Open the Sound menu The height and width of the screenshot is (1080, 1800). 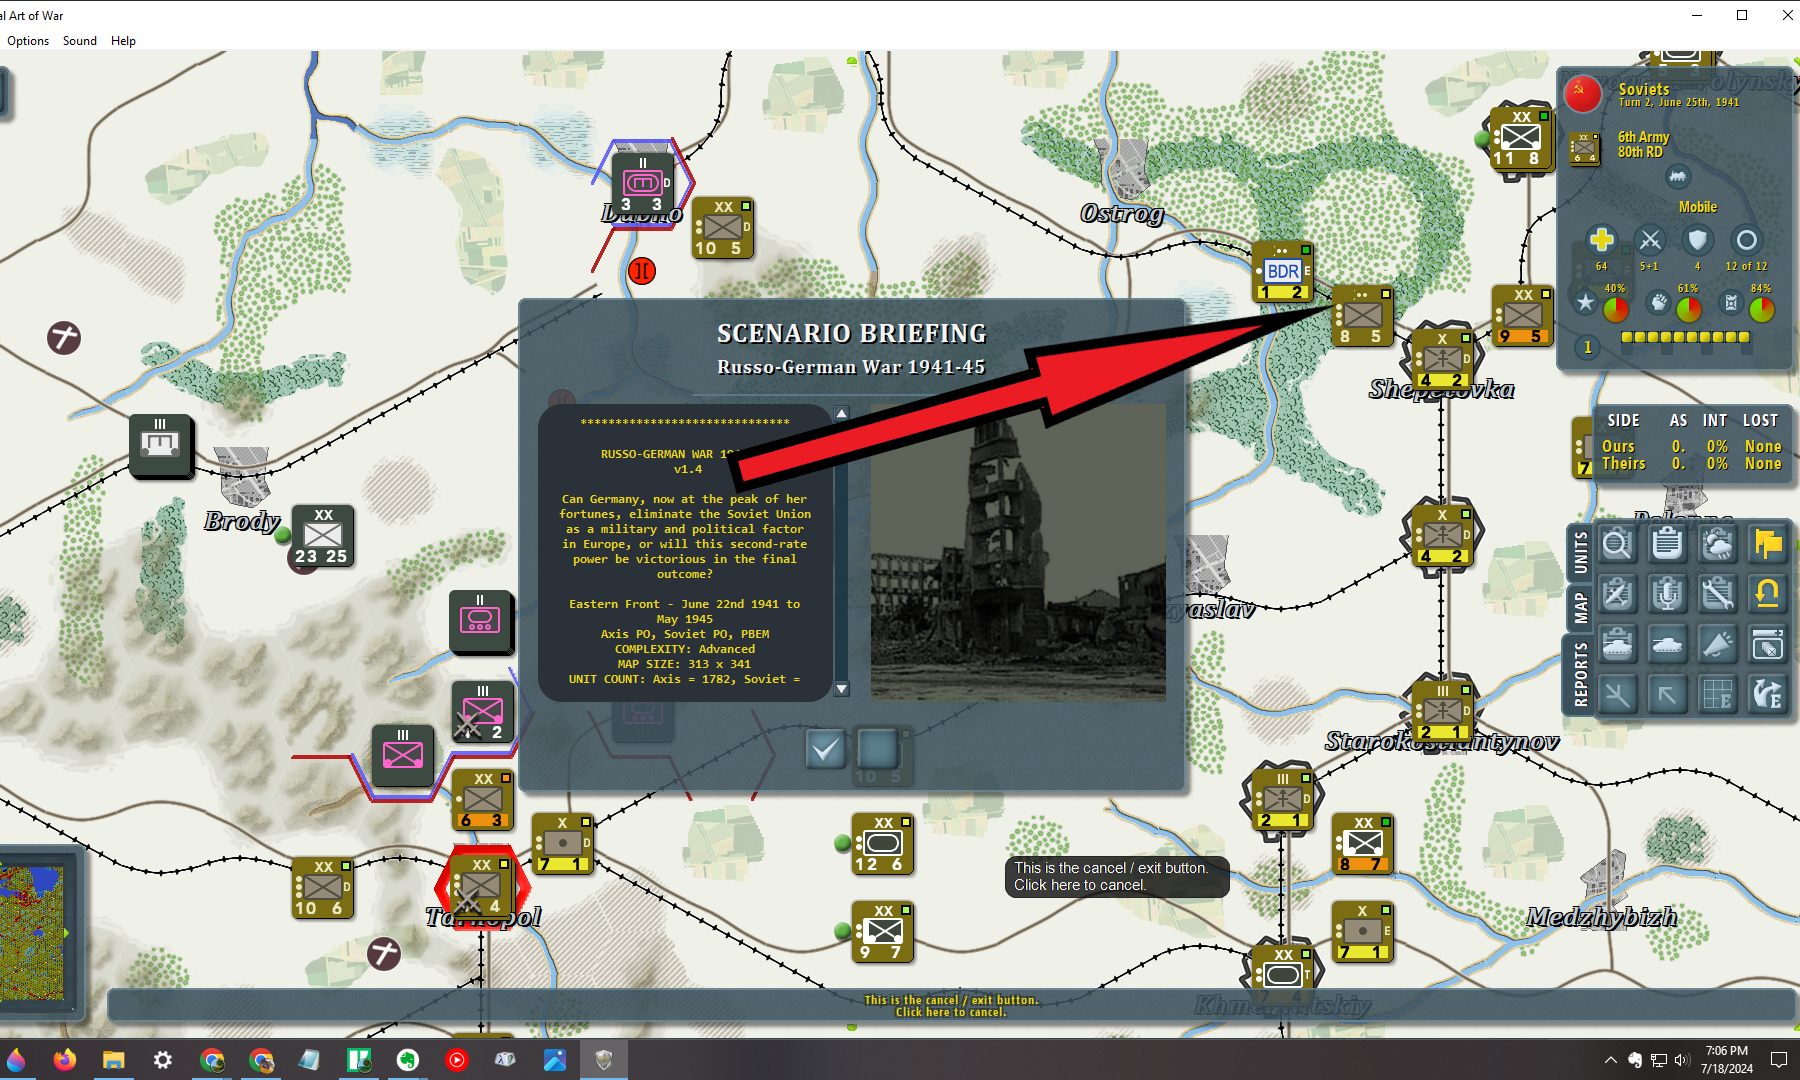coord(80,41)
